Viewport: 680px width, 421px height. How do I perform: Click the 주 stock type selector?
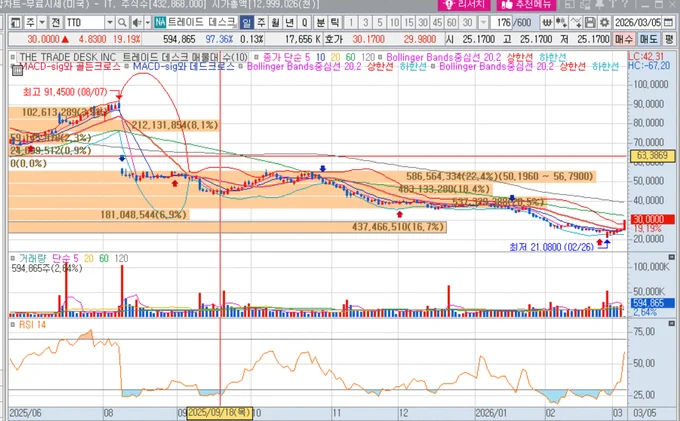[x=30, y=22]
